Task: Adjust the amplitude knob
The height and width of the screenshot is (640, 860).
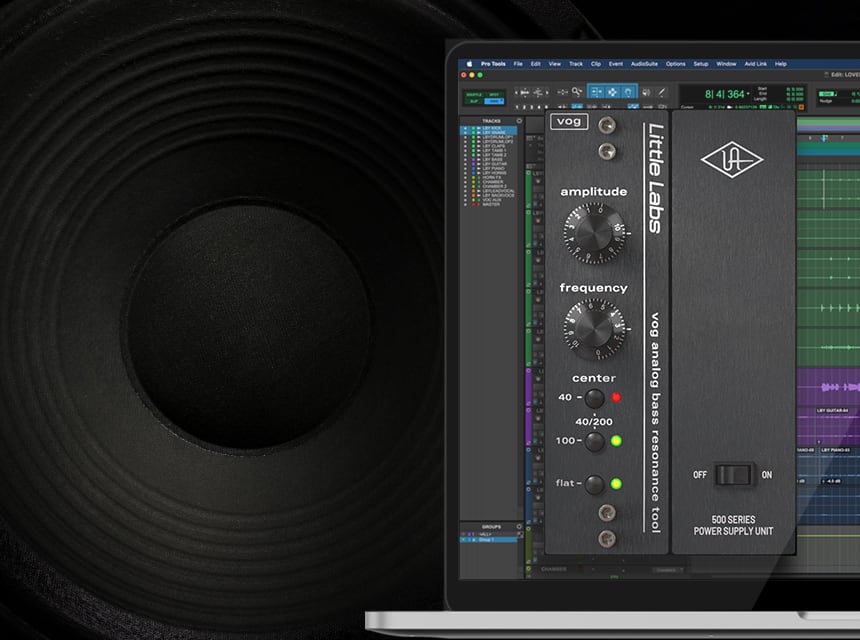Action: 594,233
